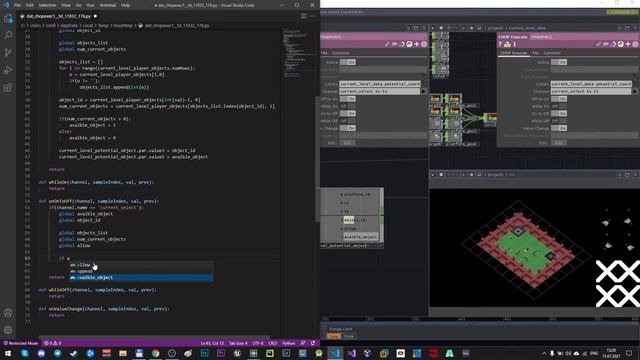Open the File menu in VS Code
Viewport: 640px width, 360px height.
pyautogui.click(x=18, y=5)
